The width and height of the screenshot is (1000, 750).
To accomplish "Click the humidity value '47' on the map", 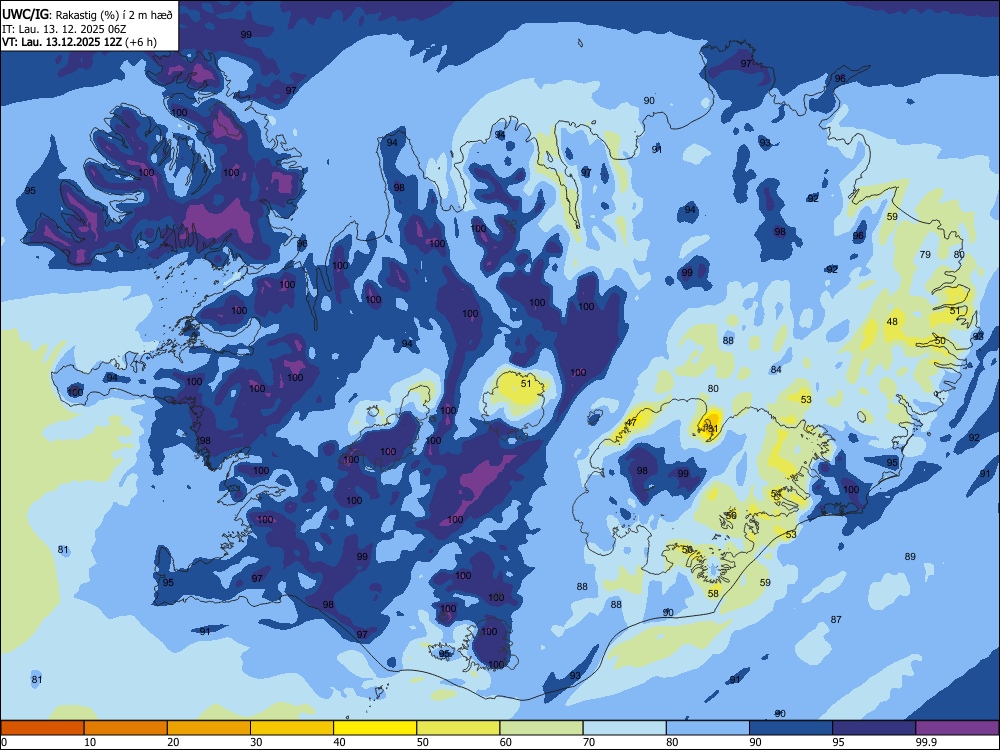I will pyautogui.click(x=631, y=422).
